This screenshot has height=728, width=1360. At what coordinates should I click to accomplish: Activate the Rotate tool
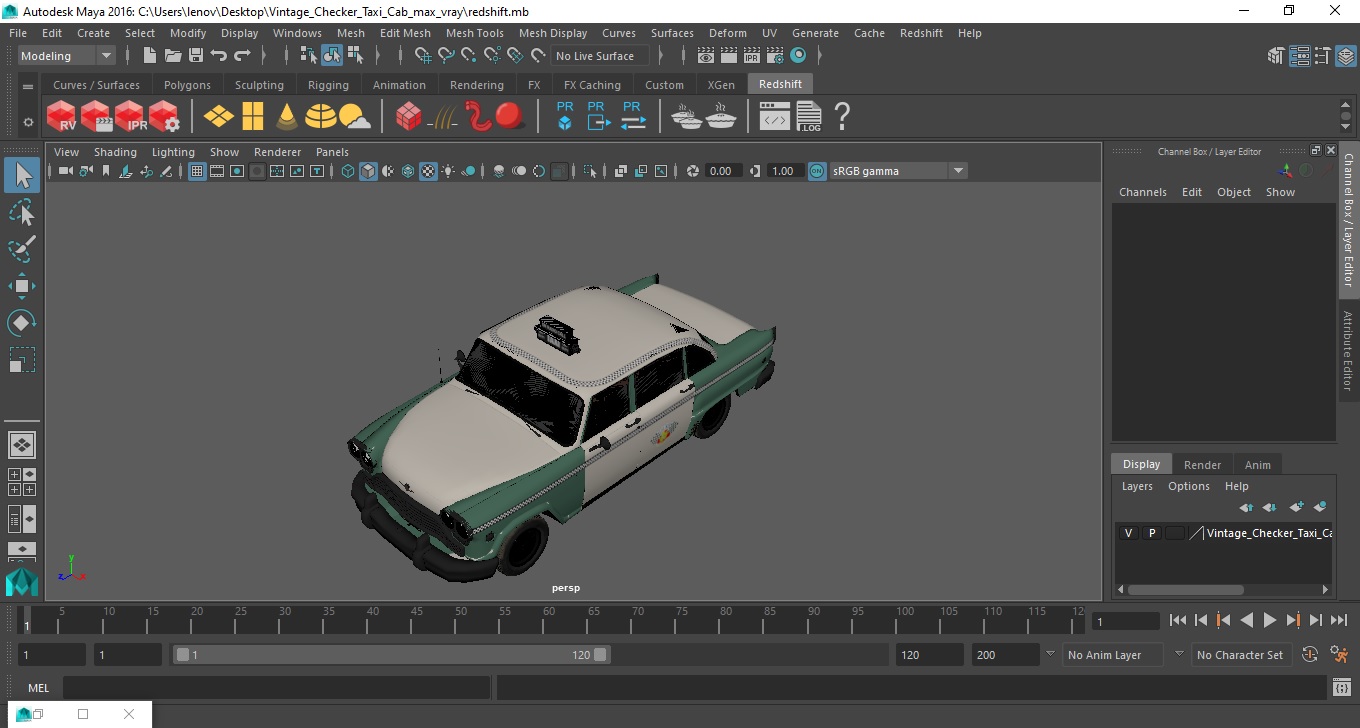tap(22, 323)
